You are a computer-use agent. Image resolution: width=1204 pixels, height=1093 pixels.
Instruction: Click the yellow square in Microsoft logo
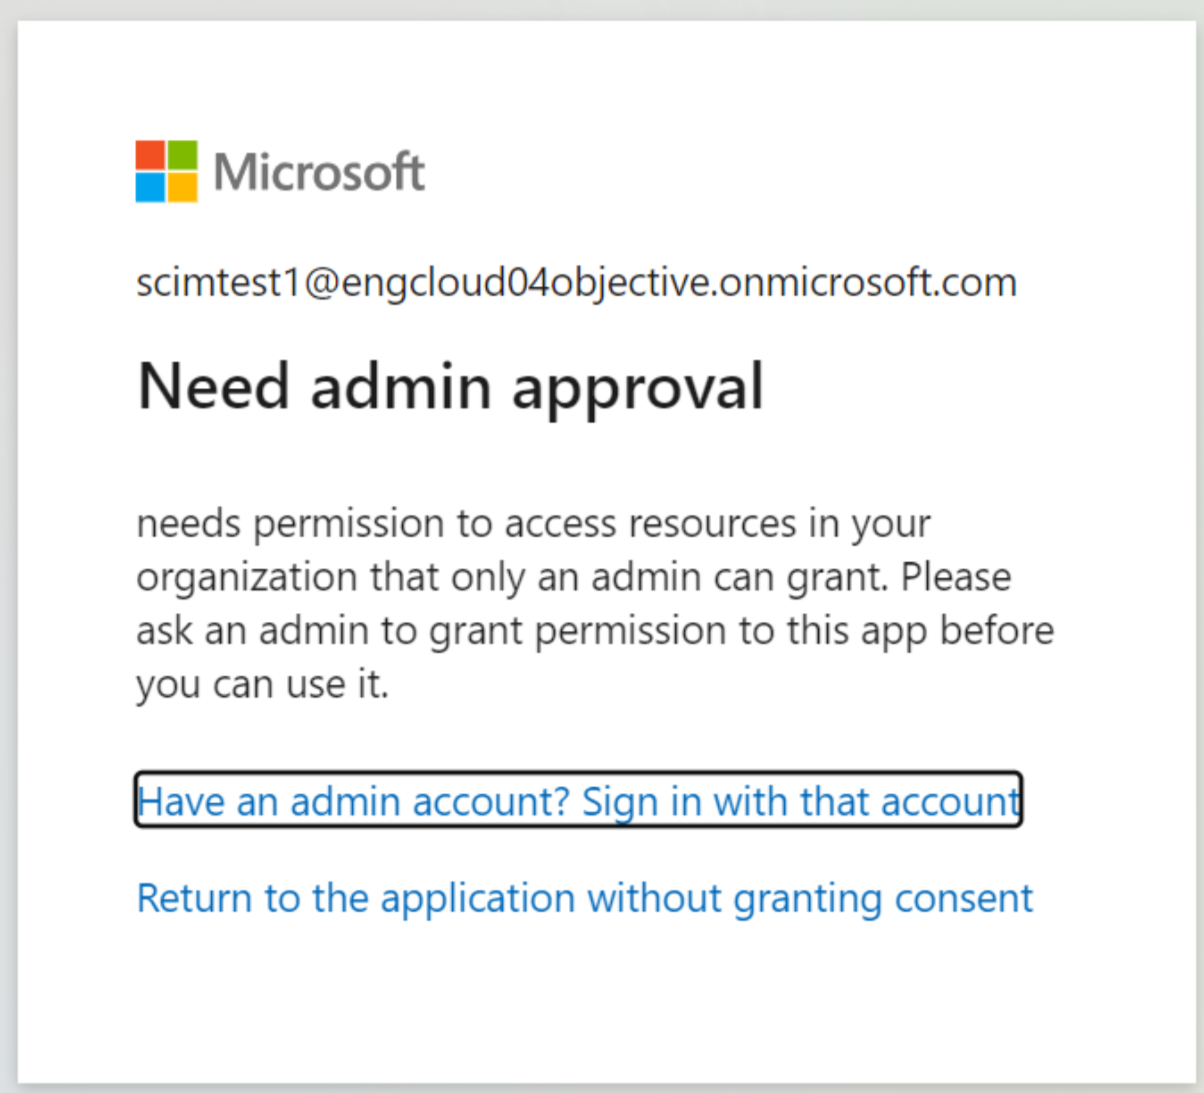[182, 187]
